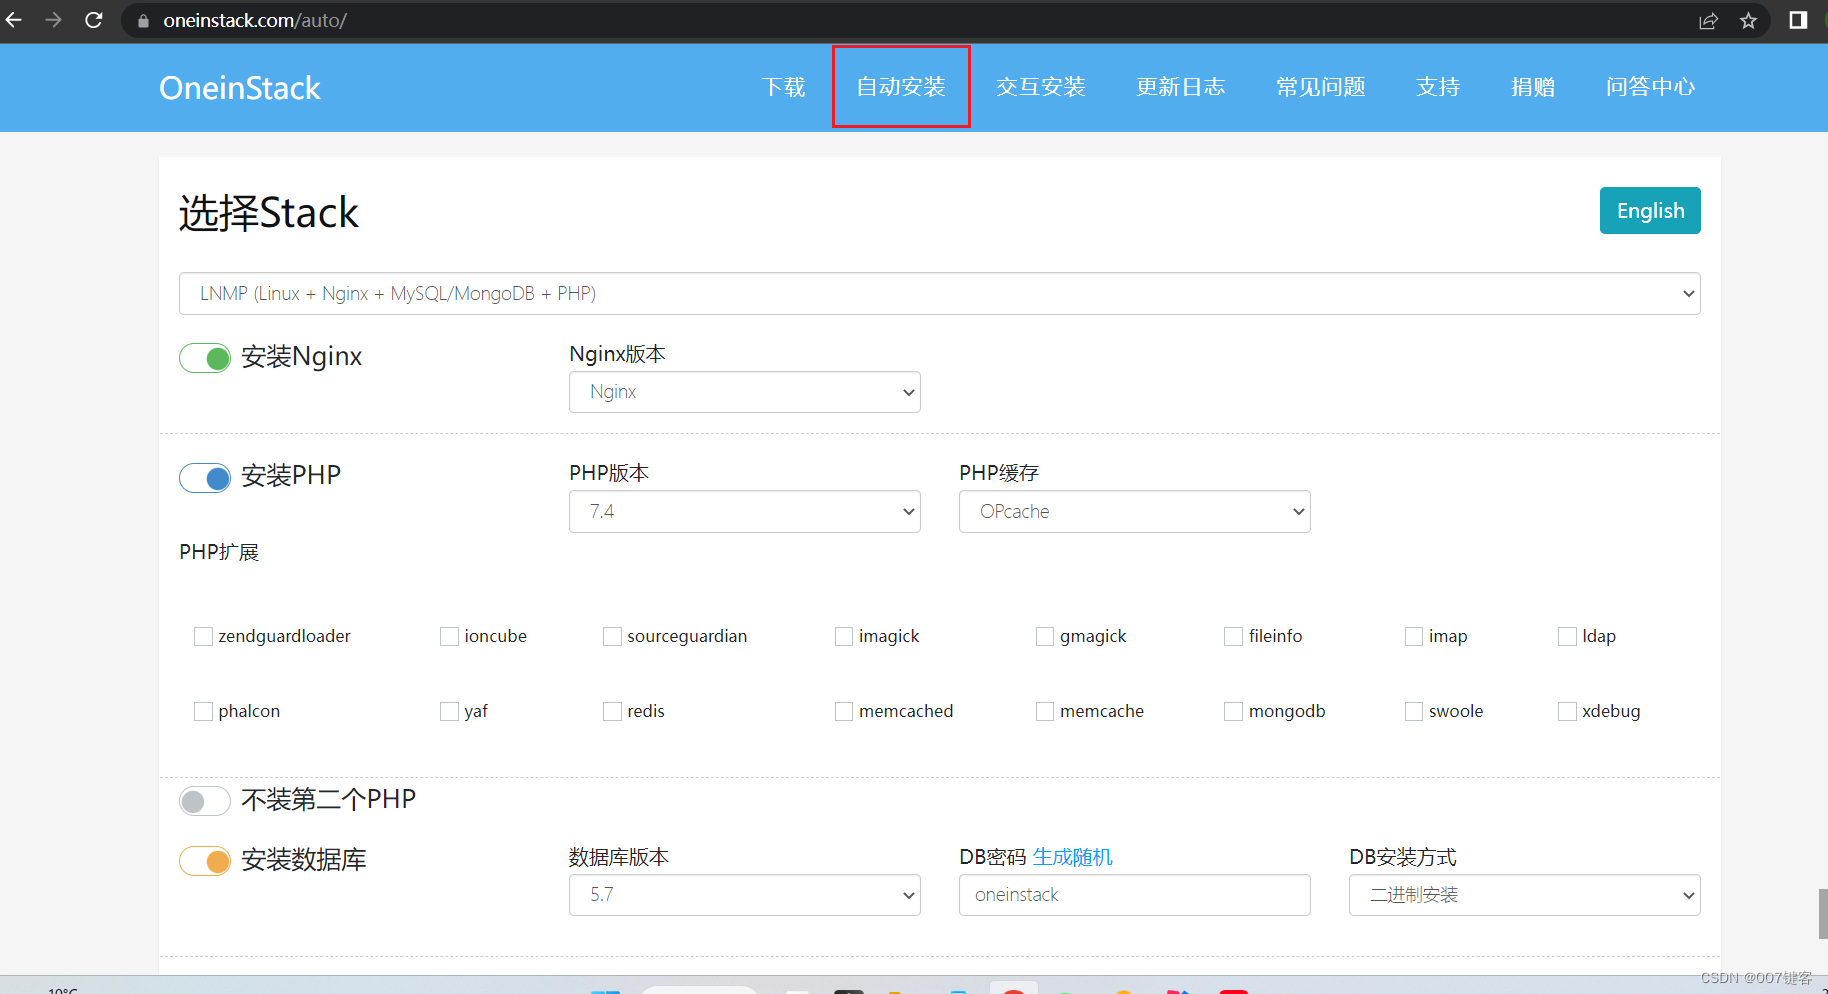Check the redis PHP extension checkbox
Screen dimensions: 1828x994
click(x=612, y=711)
